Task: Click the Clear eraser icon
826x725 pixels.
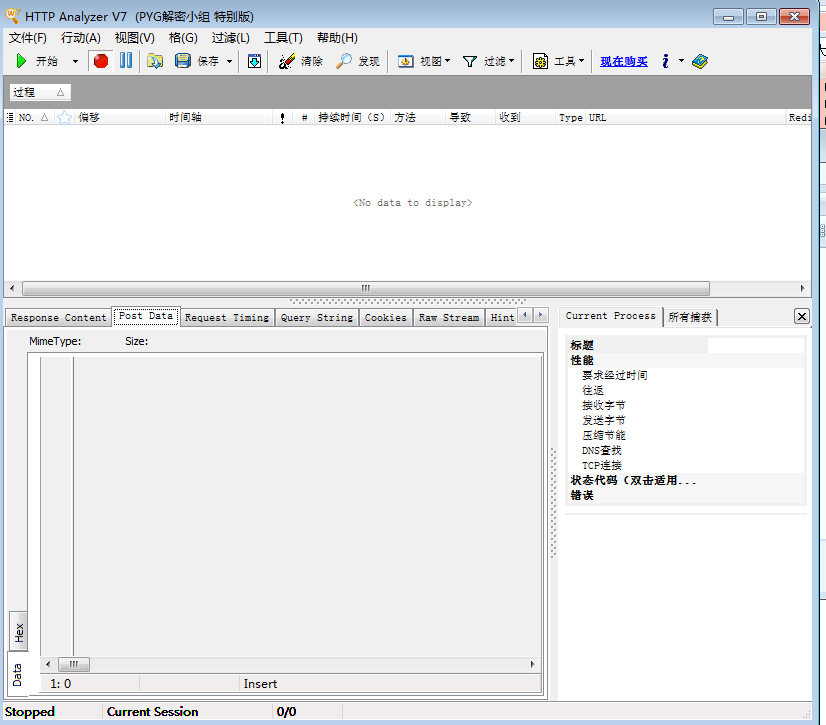Action: (287, 61)
